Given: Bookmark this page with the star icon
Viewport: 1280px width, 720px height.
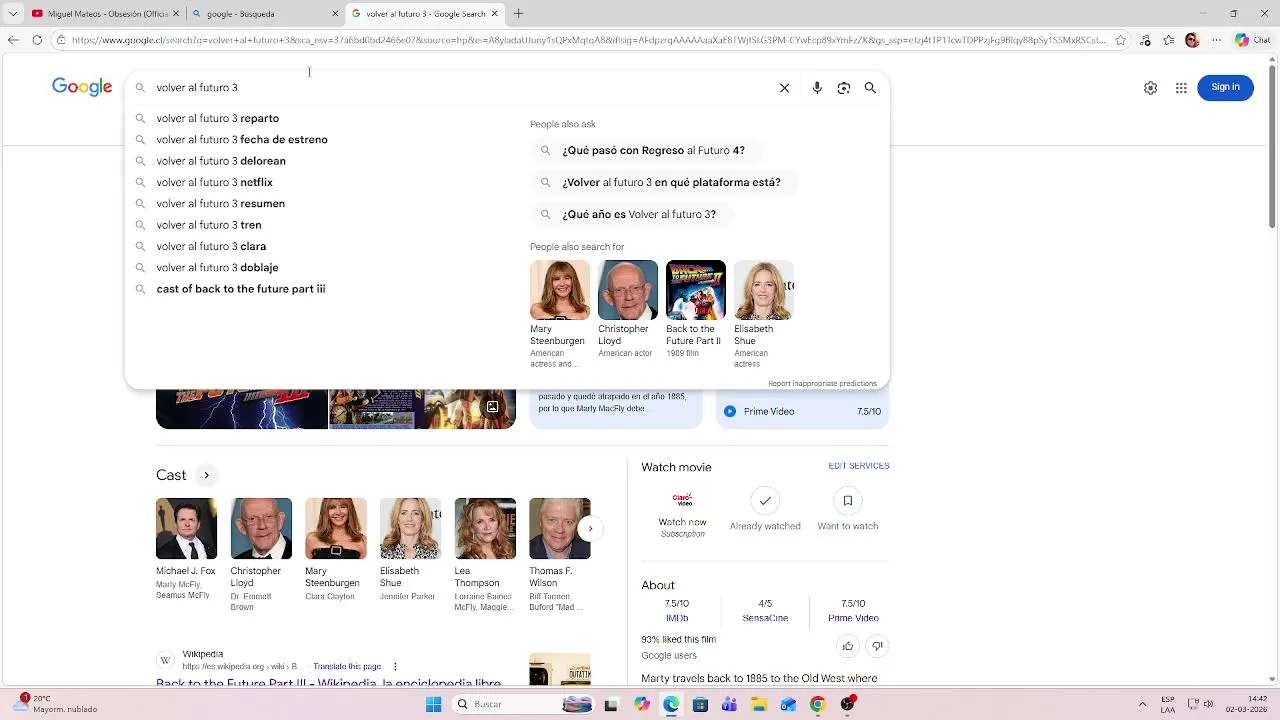Looking at the screenshot, I should point(1120,40).
